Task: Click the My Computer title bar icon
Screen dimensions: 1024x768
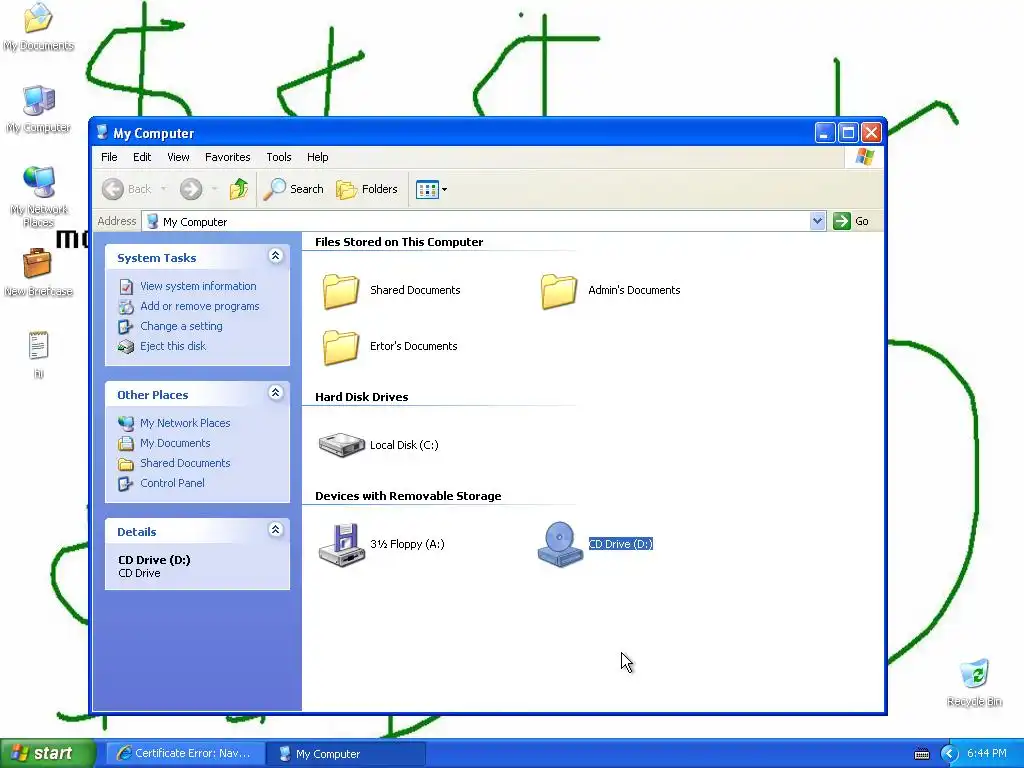Action: point(102,133)
